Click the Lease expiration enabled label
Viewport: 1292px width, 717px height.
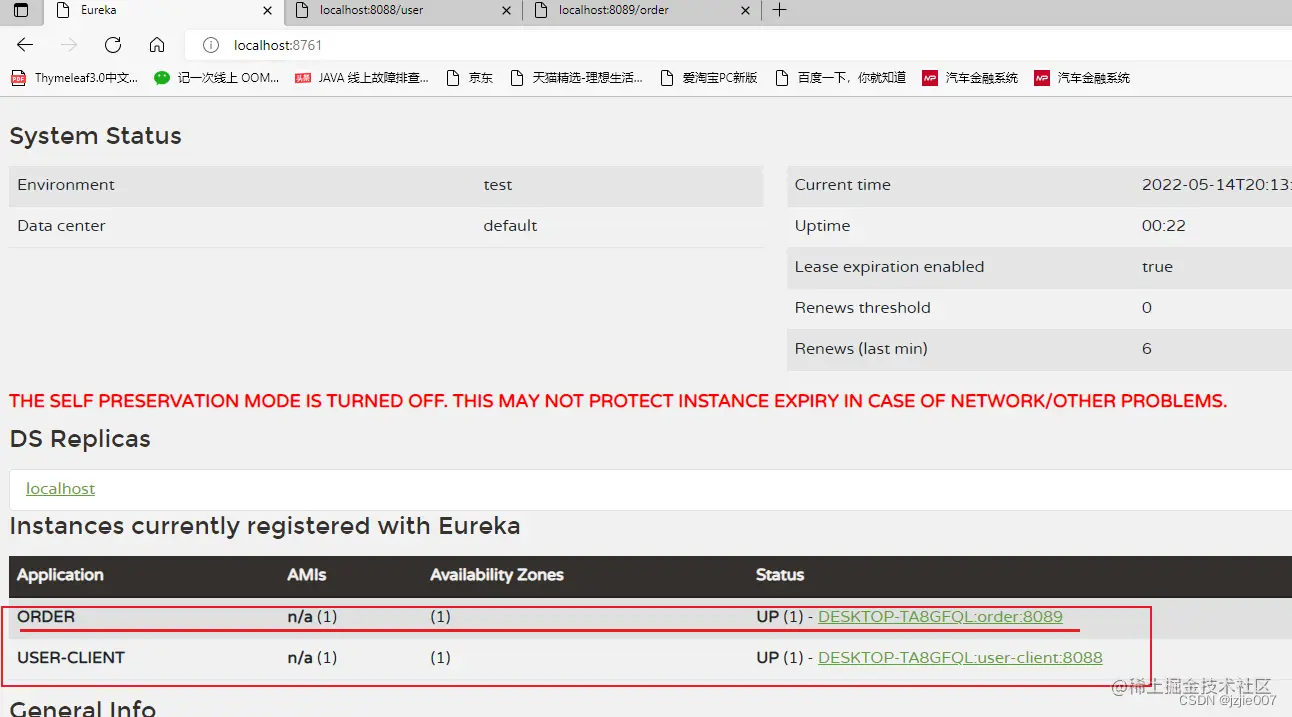tap(890, 267)
